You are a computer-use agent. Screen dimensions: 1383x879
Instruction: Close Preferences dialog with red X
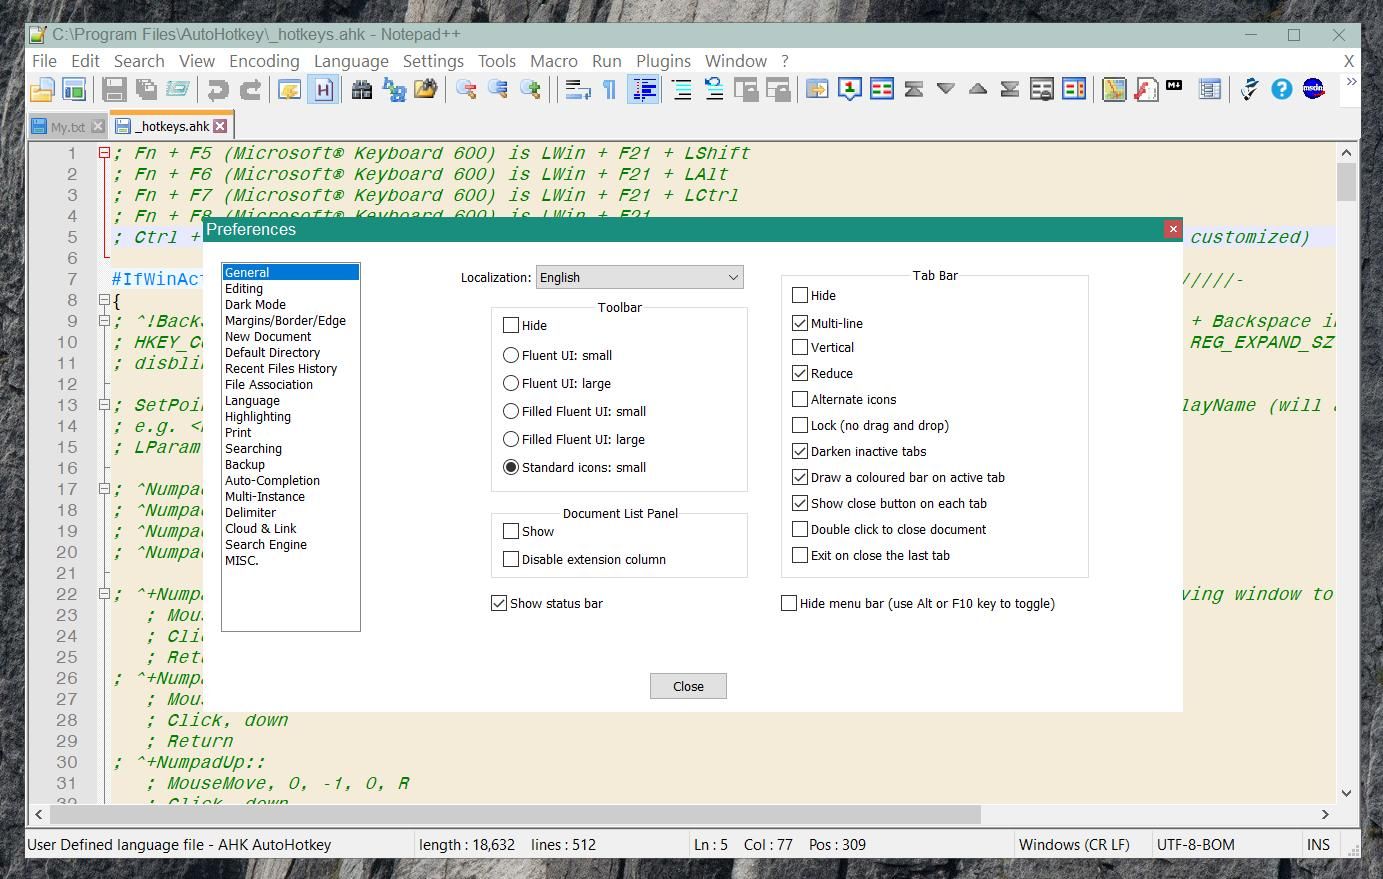[x=1173, y=229]
